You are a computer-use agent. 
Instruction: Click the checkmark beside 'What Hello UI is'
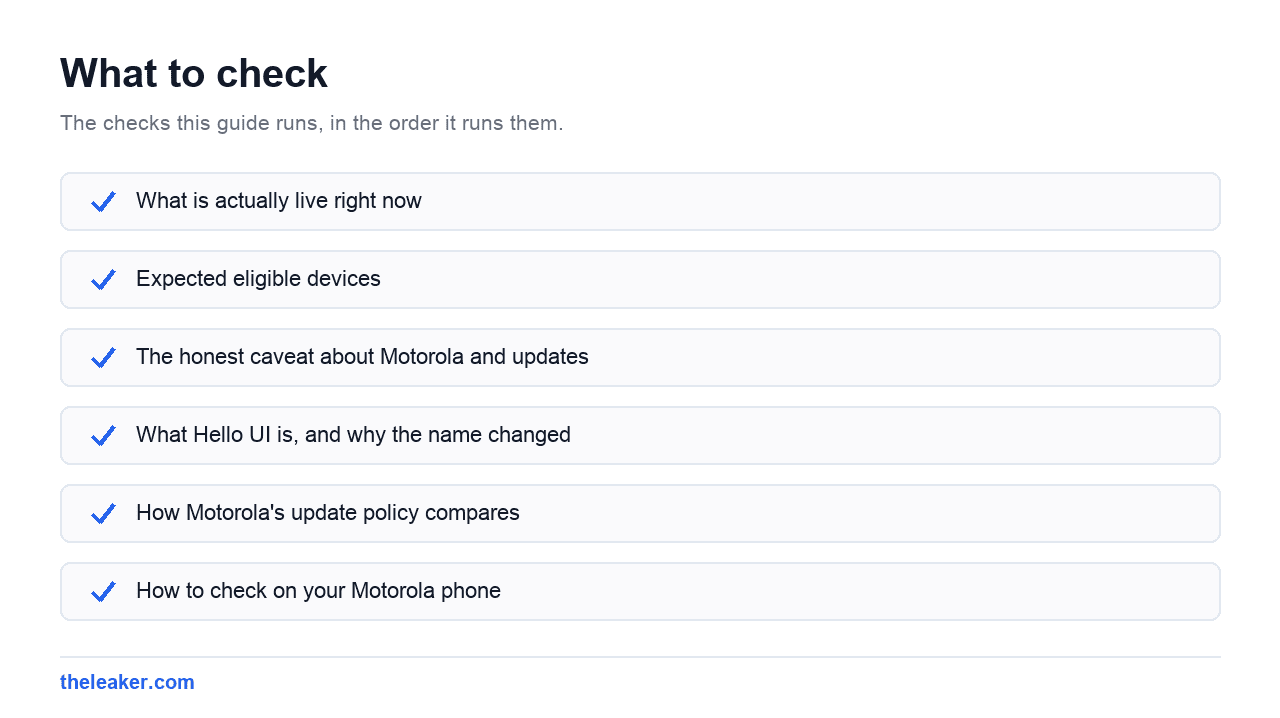pos(103,435)
